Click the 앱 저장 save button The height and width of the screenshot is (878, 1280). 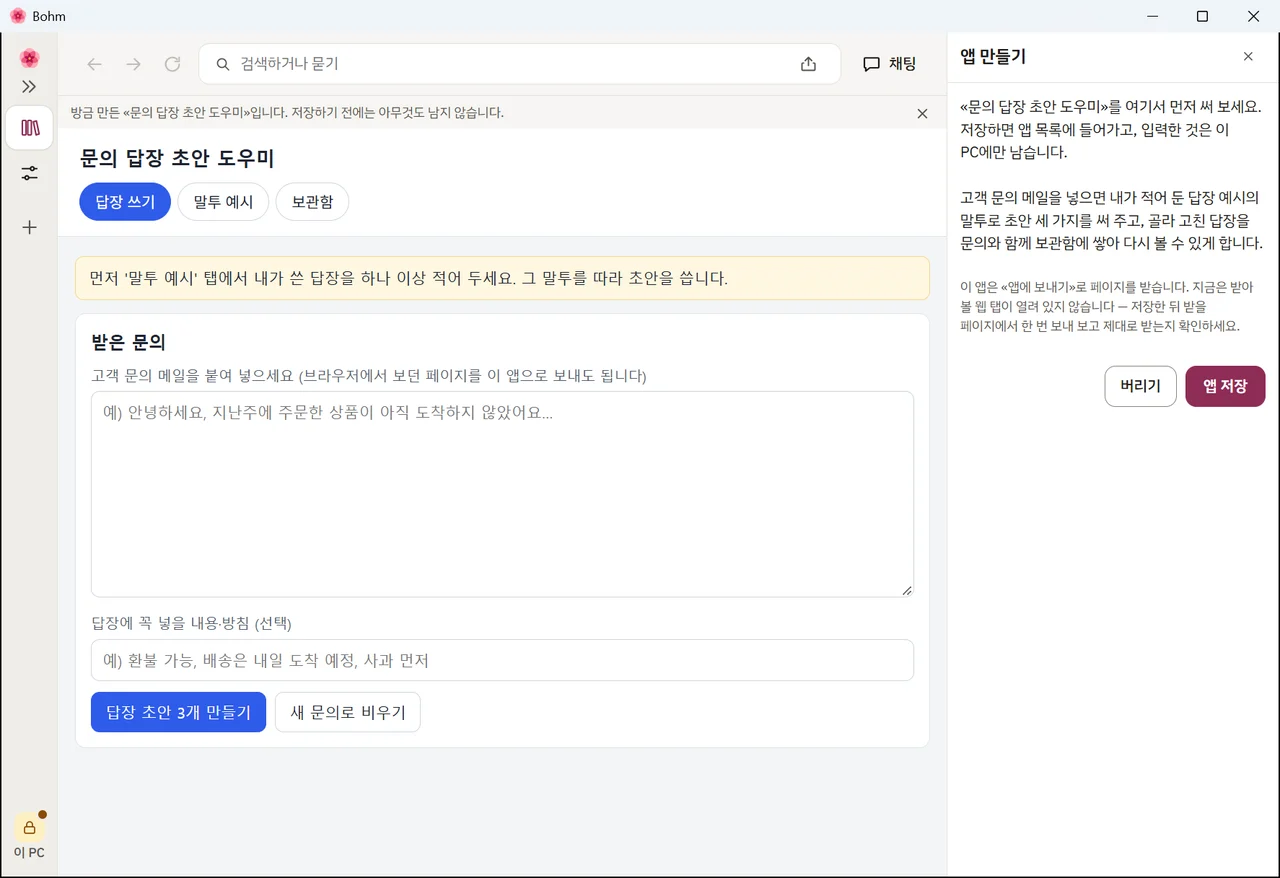(1225, 386)
